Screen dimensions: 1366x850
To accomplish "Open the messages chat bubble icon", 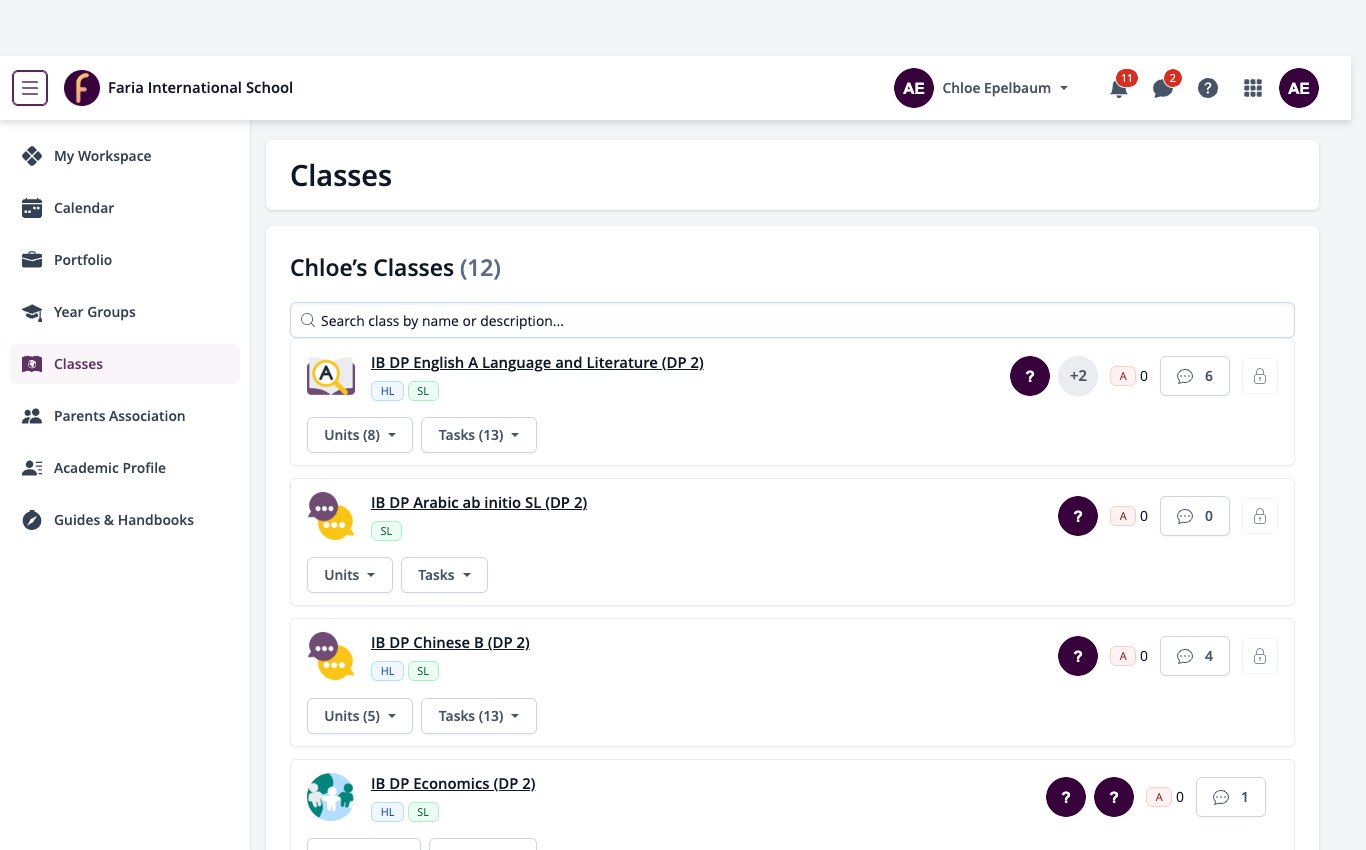I will coord(1163,88).
